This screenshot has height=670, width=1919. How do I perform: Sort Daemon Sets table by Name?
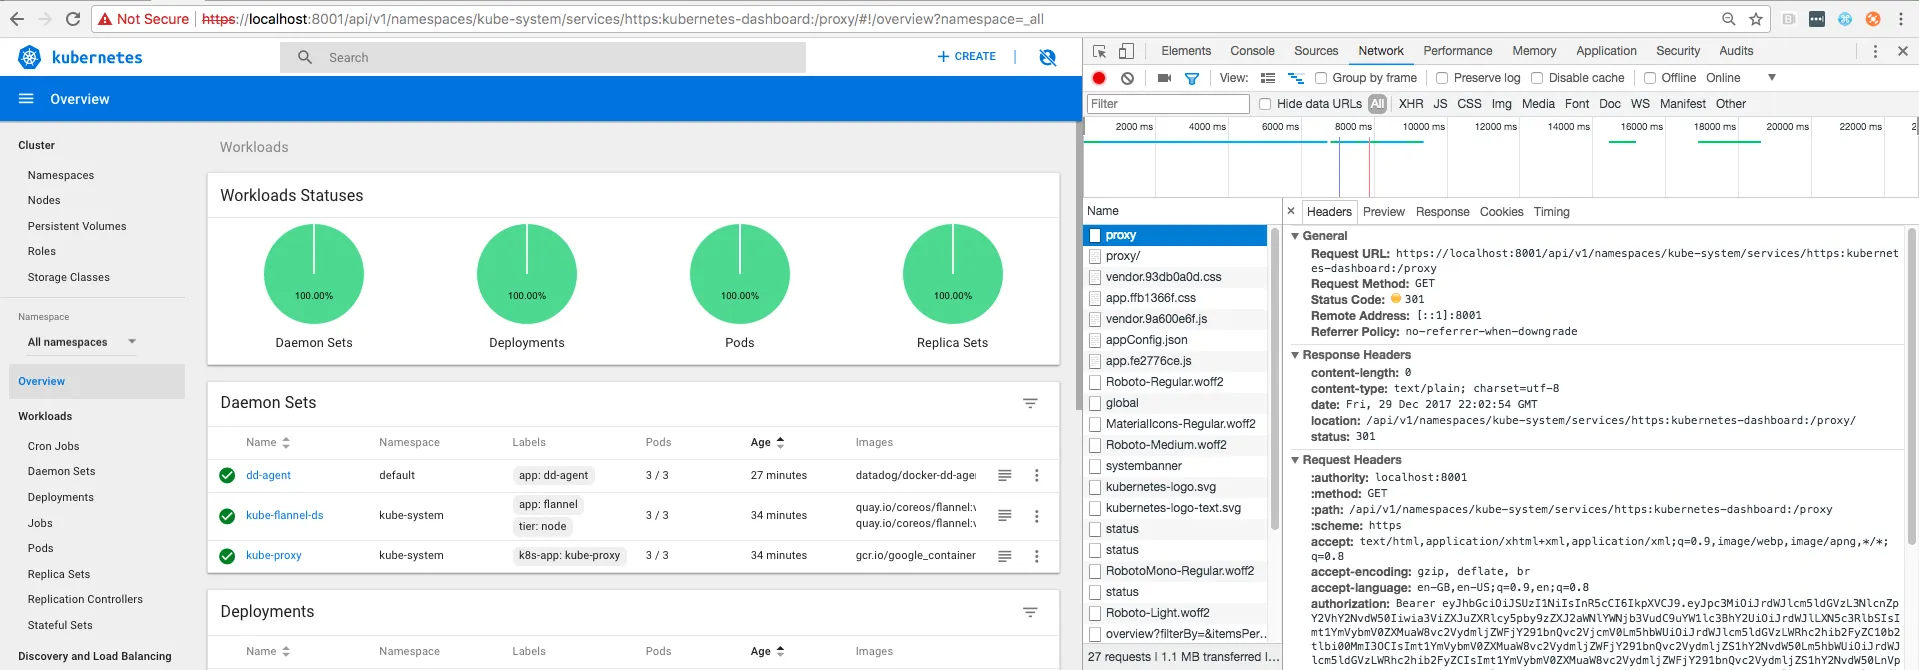268,442
